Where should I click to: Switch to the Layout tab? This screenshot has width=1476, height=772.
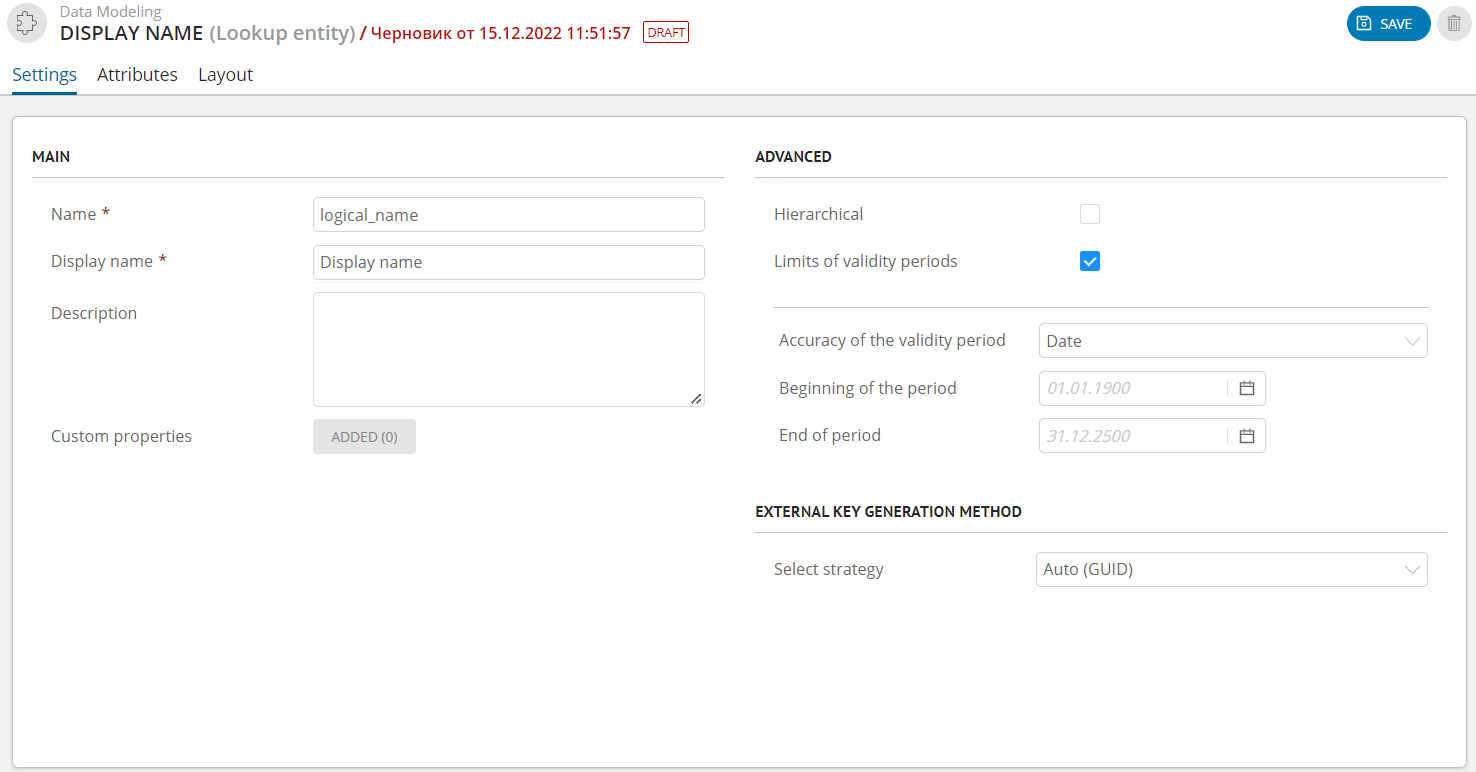(x=225, y=75)
